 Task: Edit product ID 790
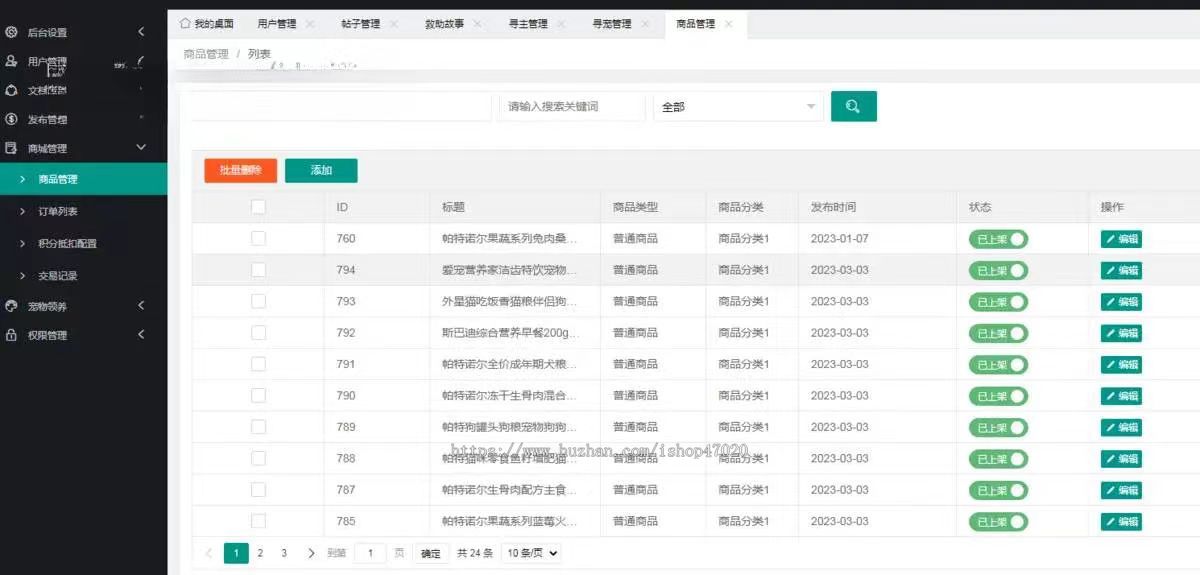pos(1121,396)
